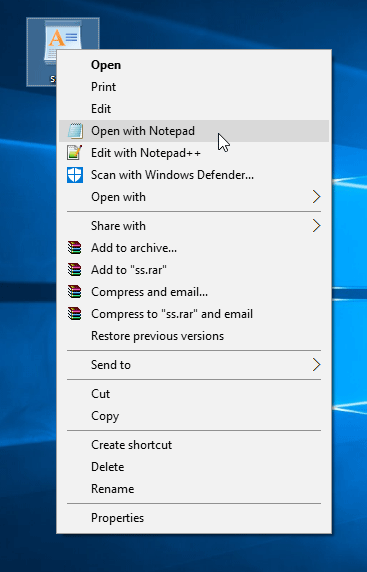Select Cut from the context menu
This screenshot has width=367, height=572.
point(194,394)
